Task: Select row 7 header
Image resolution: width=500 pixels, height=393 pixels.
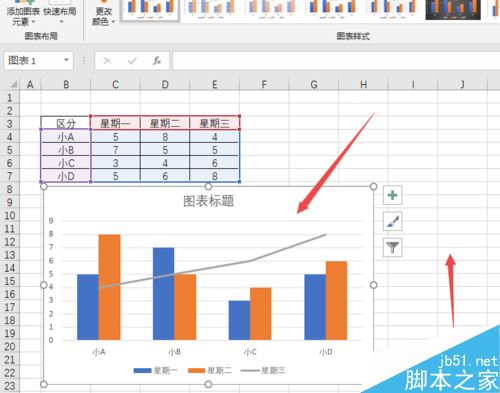Action: pyautogui.click(x=10, y=176)
